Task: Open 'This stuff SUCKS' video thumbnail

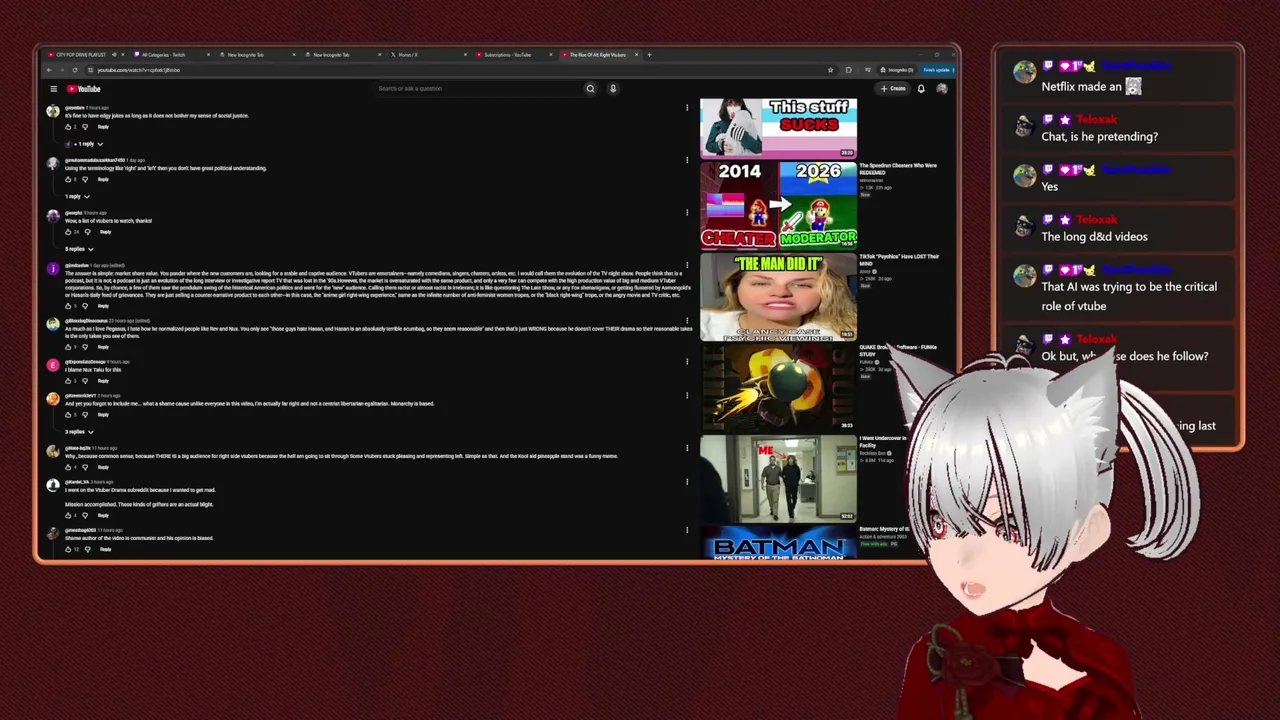Action: click(778, 128)
